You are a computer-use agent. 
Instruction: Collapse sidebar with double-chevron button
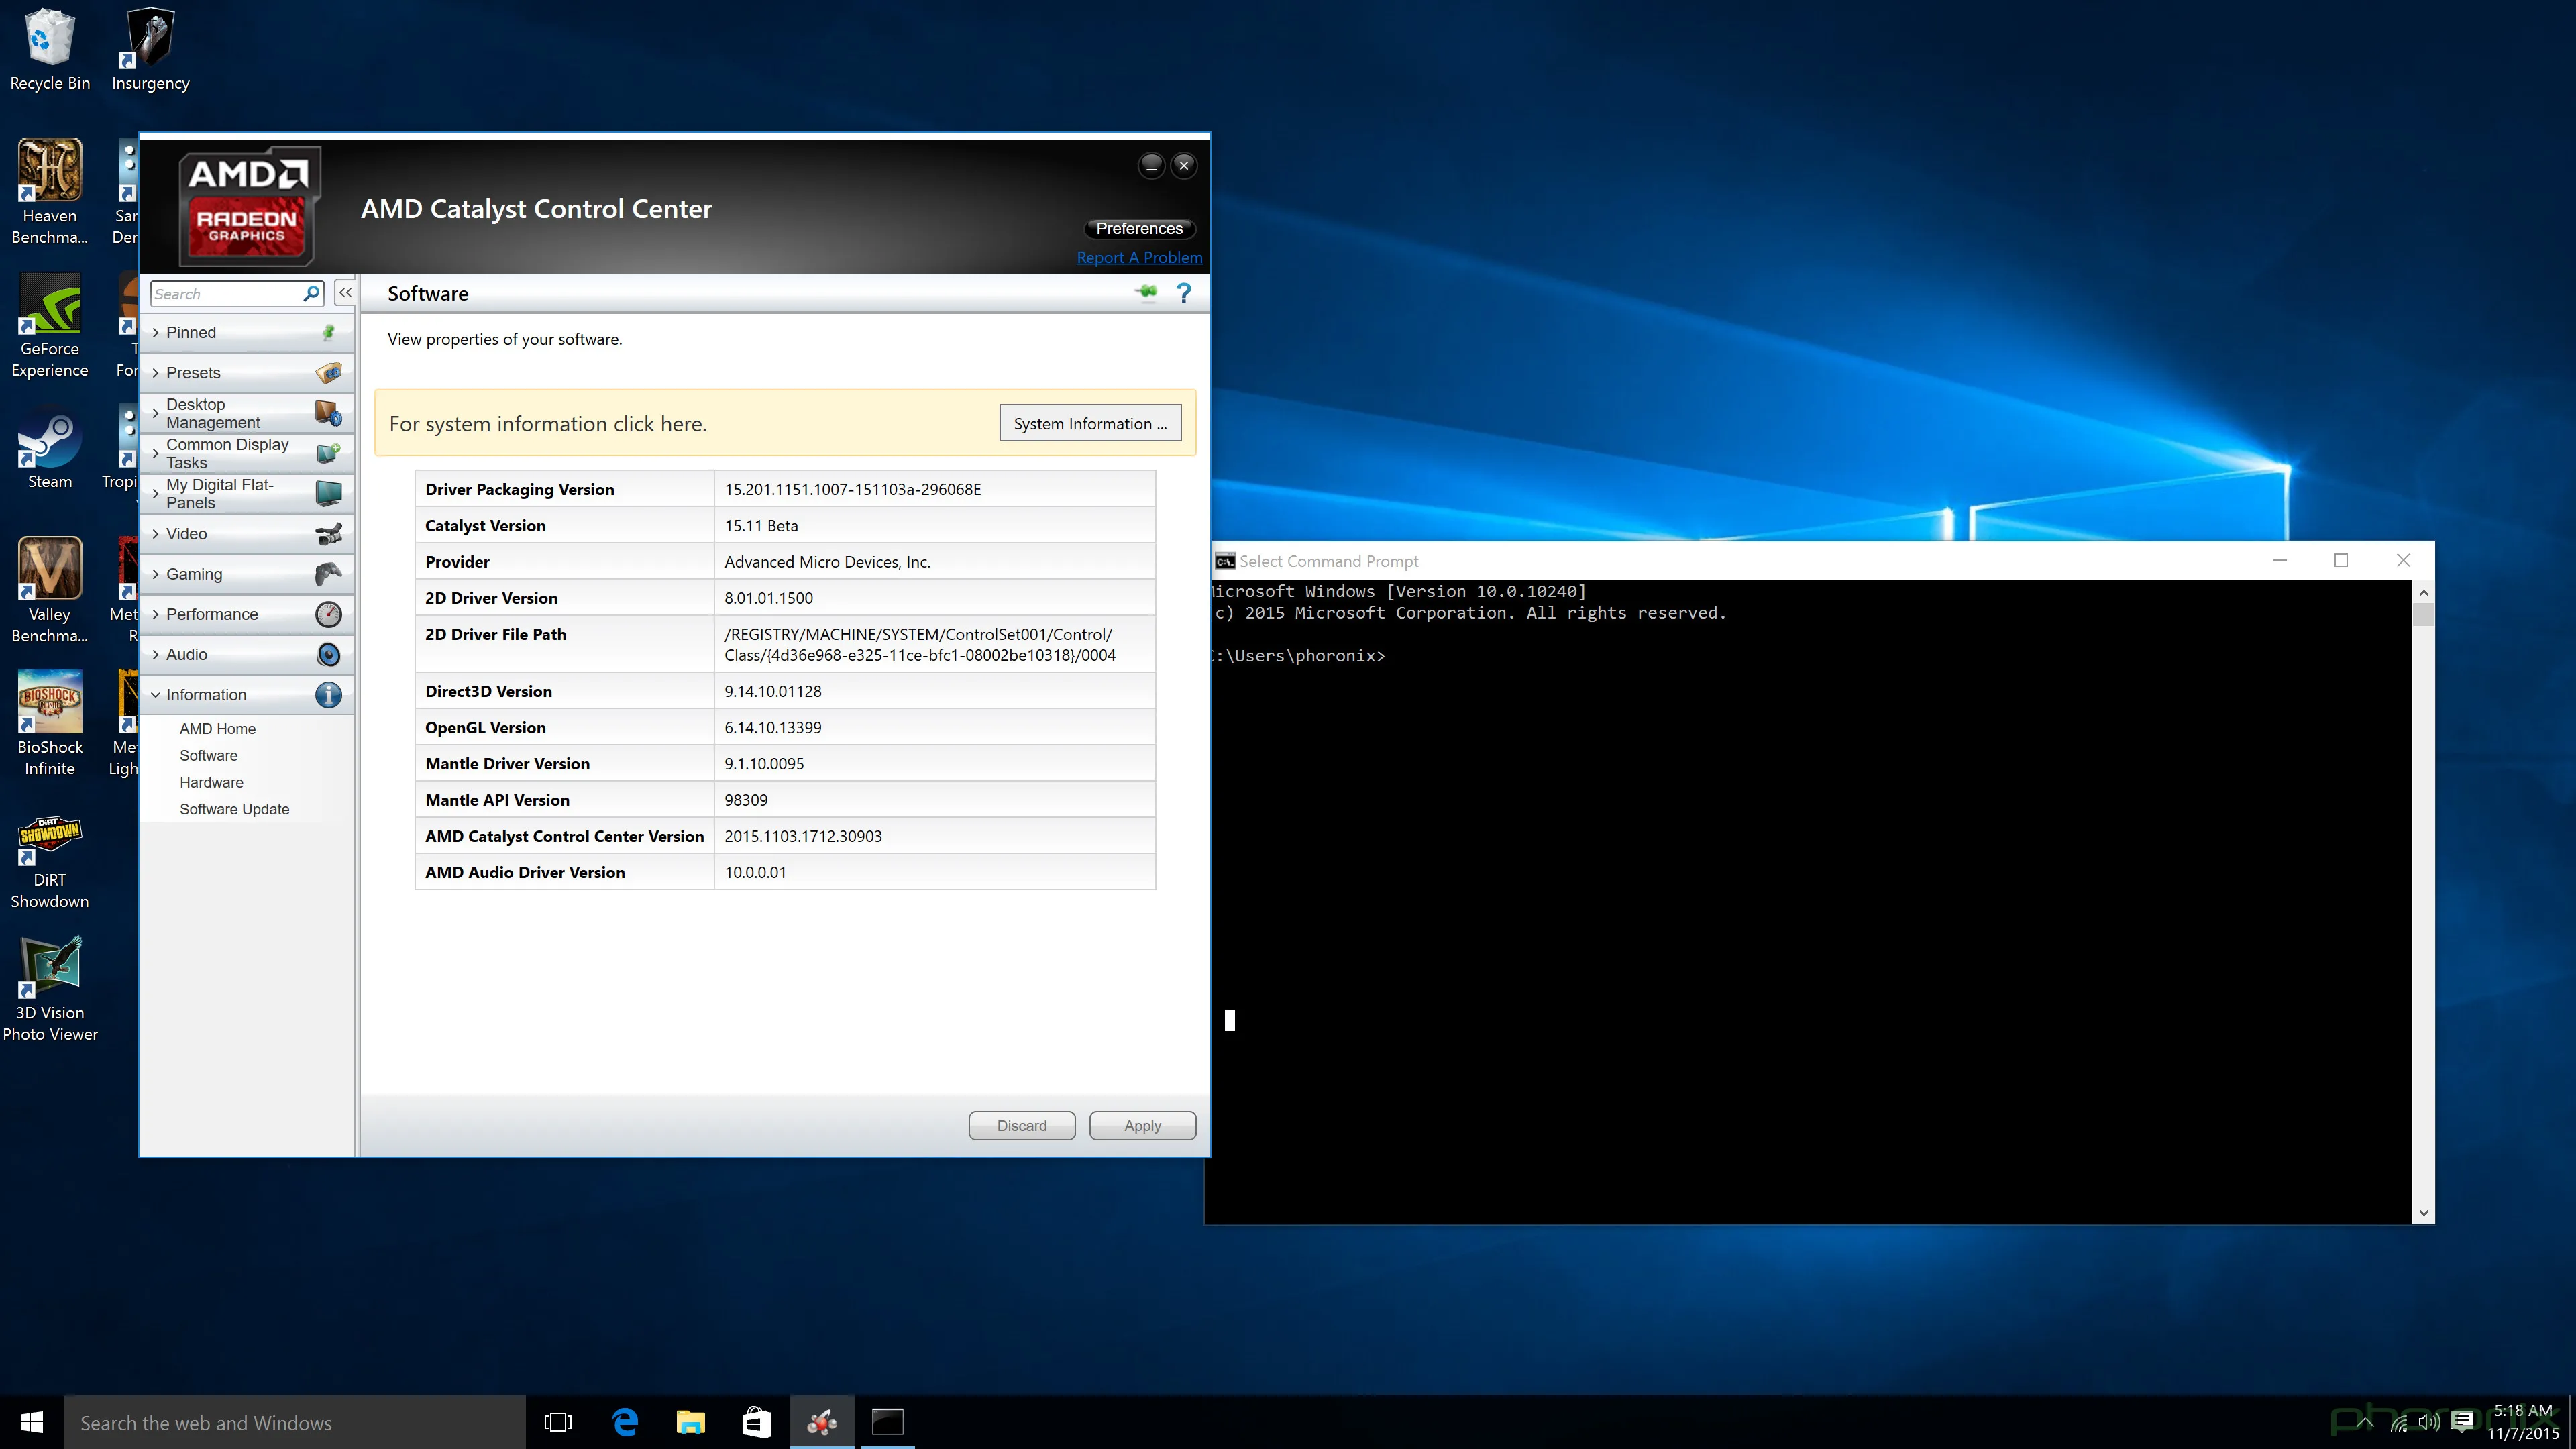coord(345,293)
